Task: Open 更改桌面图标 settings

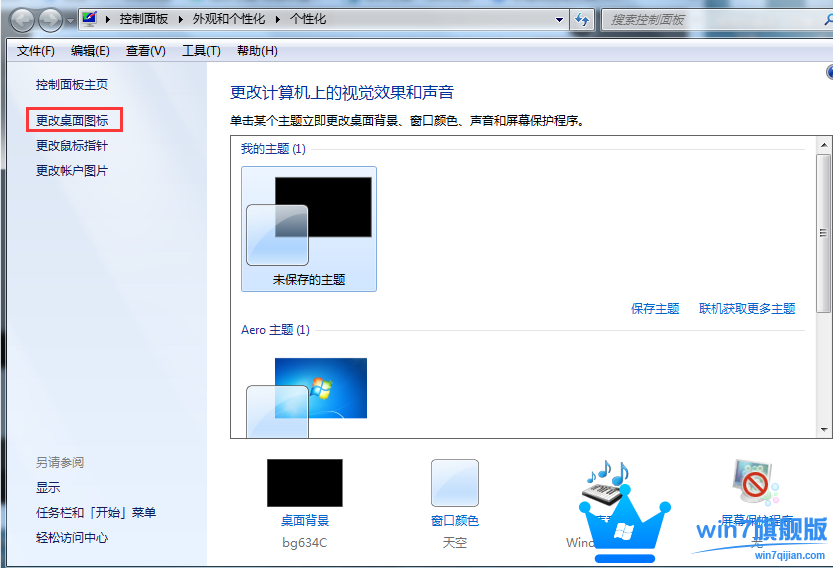Action: click(72, 121)
